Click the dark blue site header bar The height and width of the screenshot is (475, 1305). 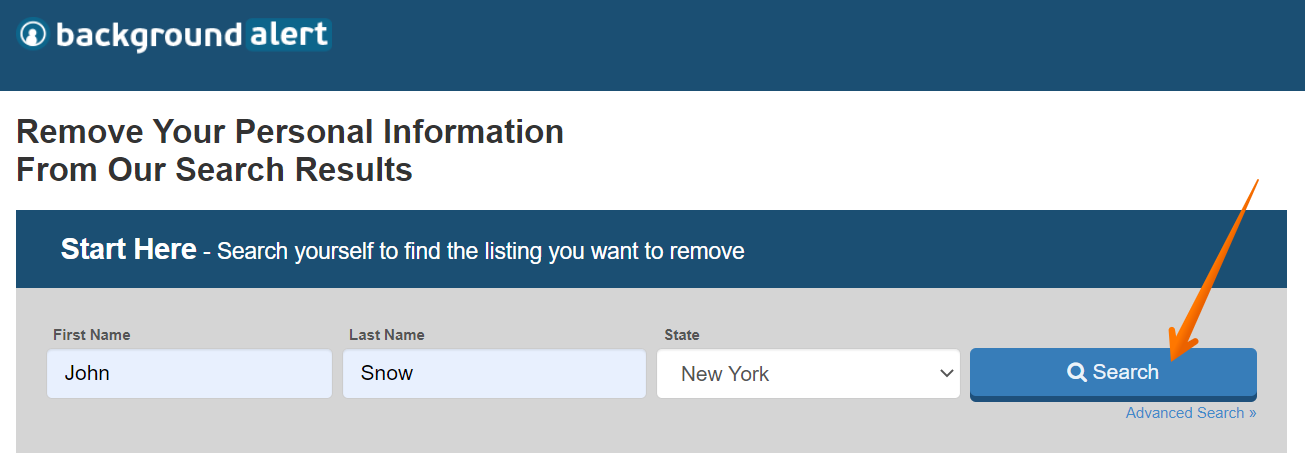(652, 45)
